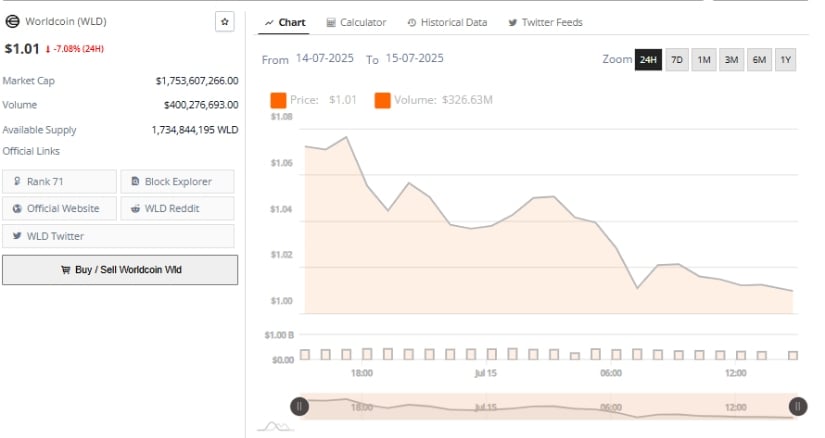
Task: Click the WLD Twitter bird icon
Action: [x=17, y=236]
